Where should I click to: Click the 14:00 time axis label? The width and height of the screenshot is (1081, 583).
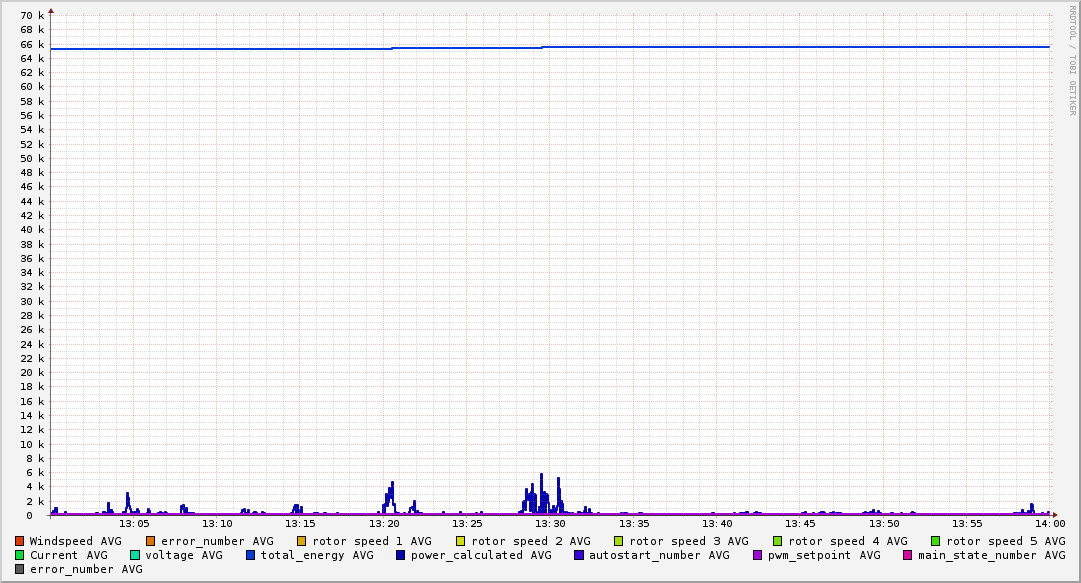pyautogui.click(x=1049, y=523)
